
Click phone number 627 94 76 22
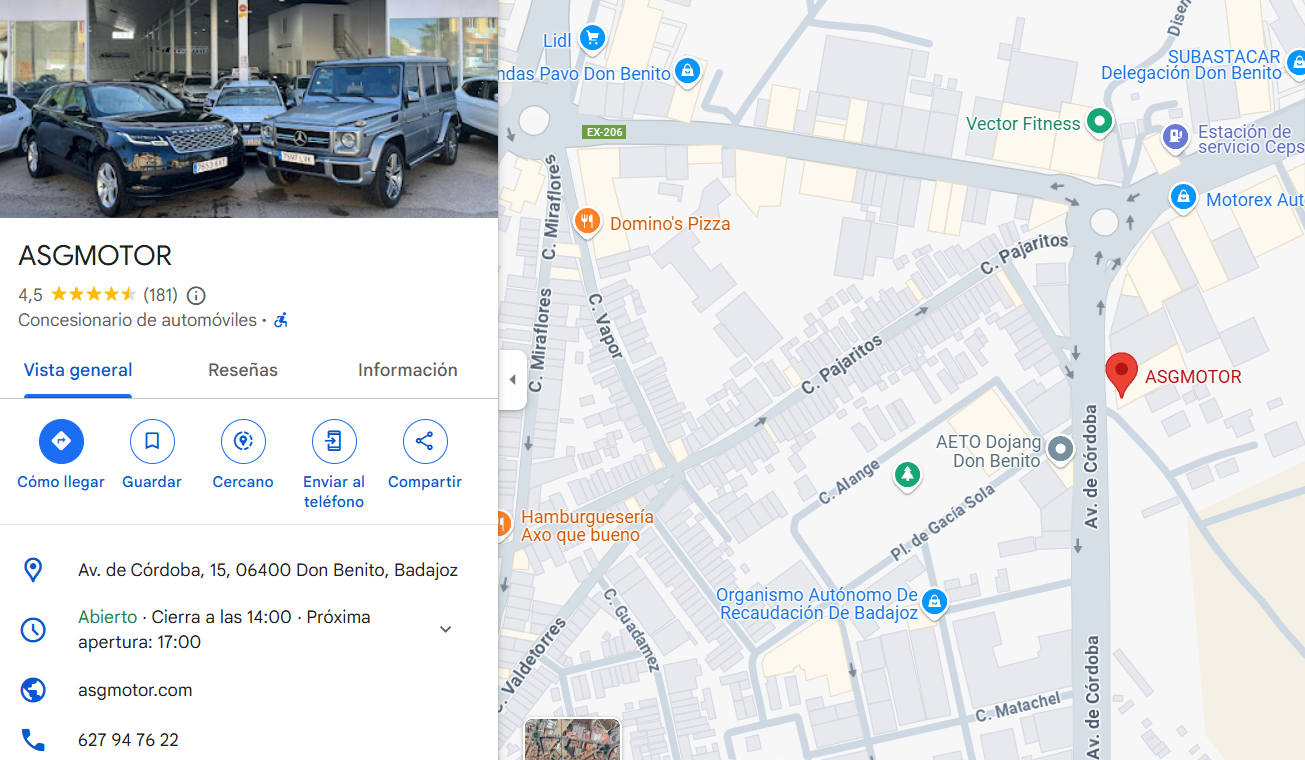click(128, 740)
